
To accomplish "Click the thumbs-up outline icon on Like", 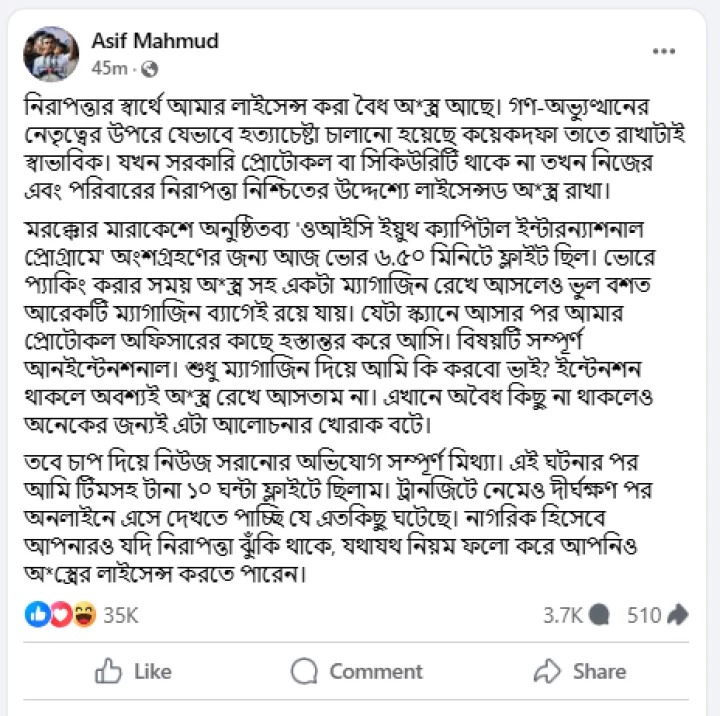I will click(108, 671).
